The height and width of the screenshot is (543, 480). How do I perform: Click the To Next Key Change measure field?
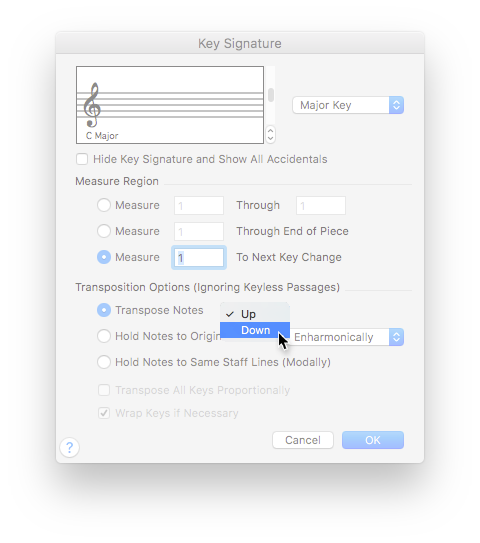tap(199, 257)
